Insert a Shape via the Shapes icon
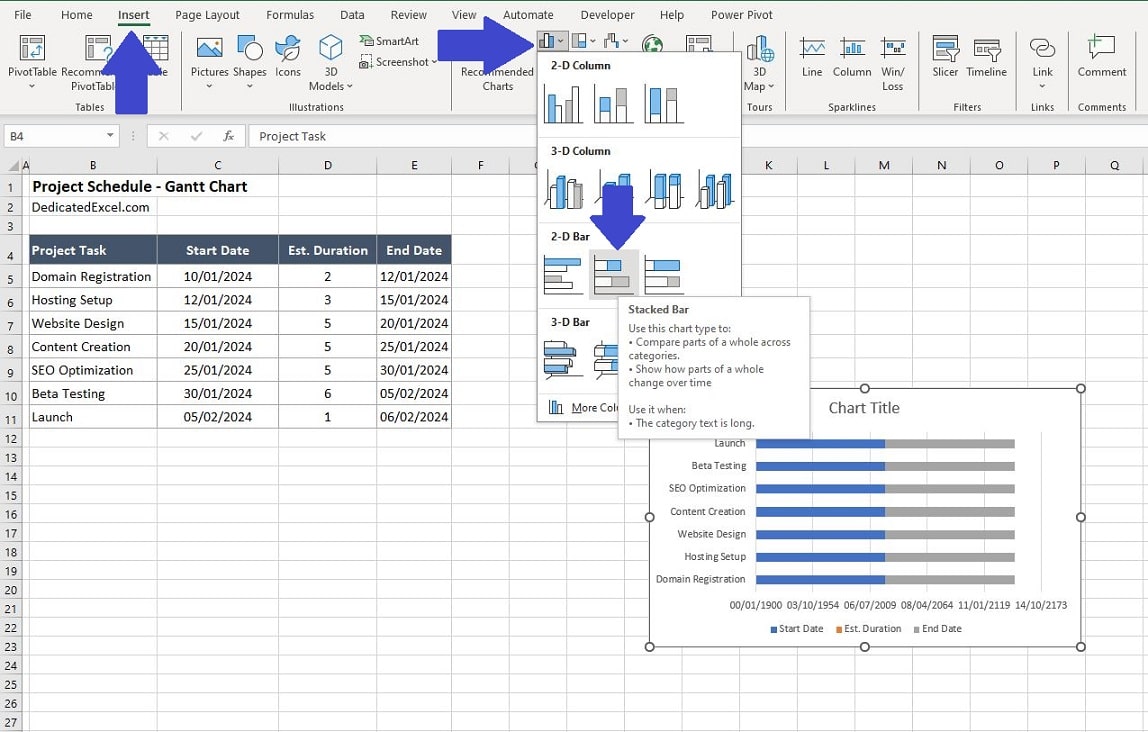1148x732 pixels. pyautogui.click(x=250, y=61)
